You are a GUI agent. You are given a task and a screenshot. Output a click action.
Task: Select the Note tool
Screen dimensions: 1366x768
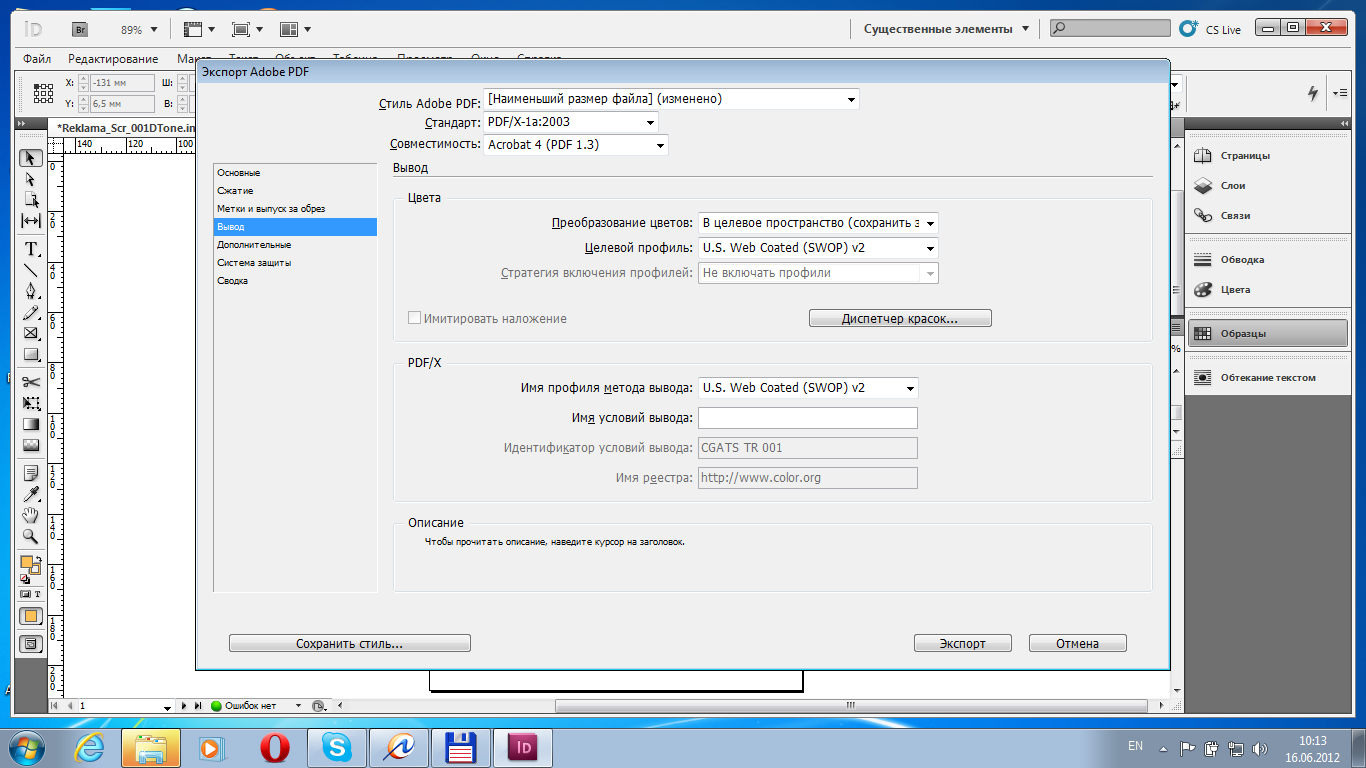[31, 473]
